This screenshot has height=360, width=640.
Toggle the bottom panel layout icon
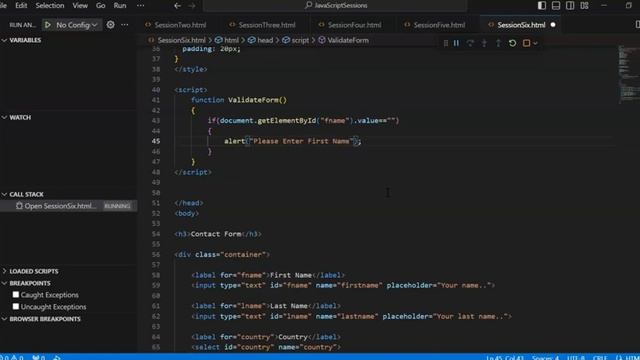pyautogui.click(x=556, y=5)
